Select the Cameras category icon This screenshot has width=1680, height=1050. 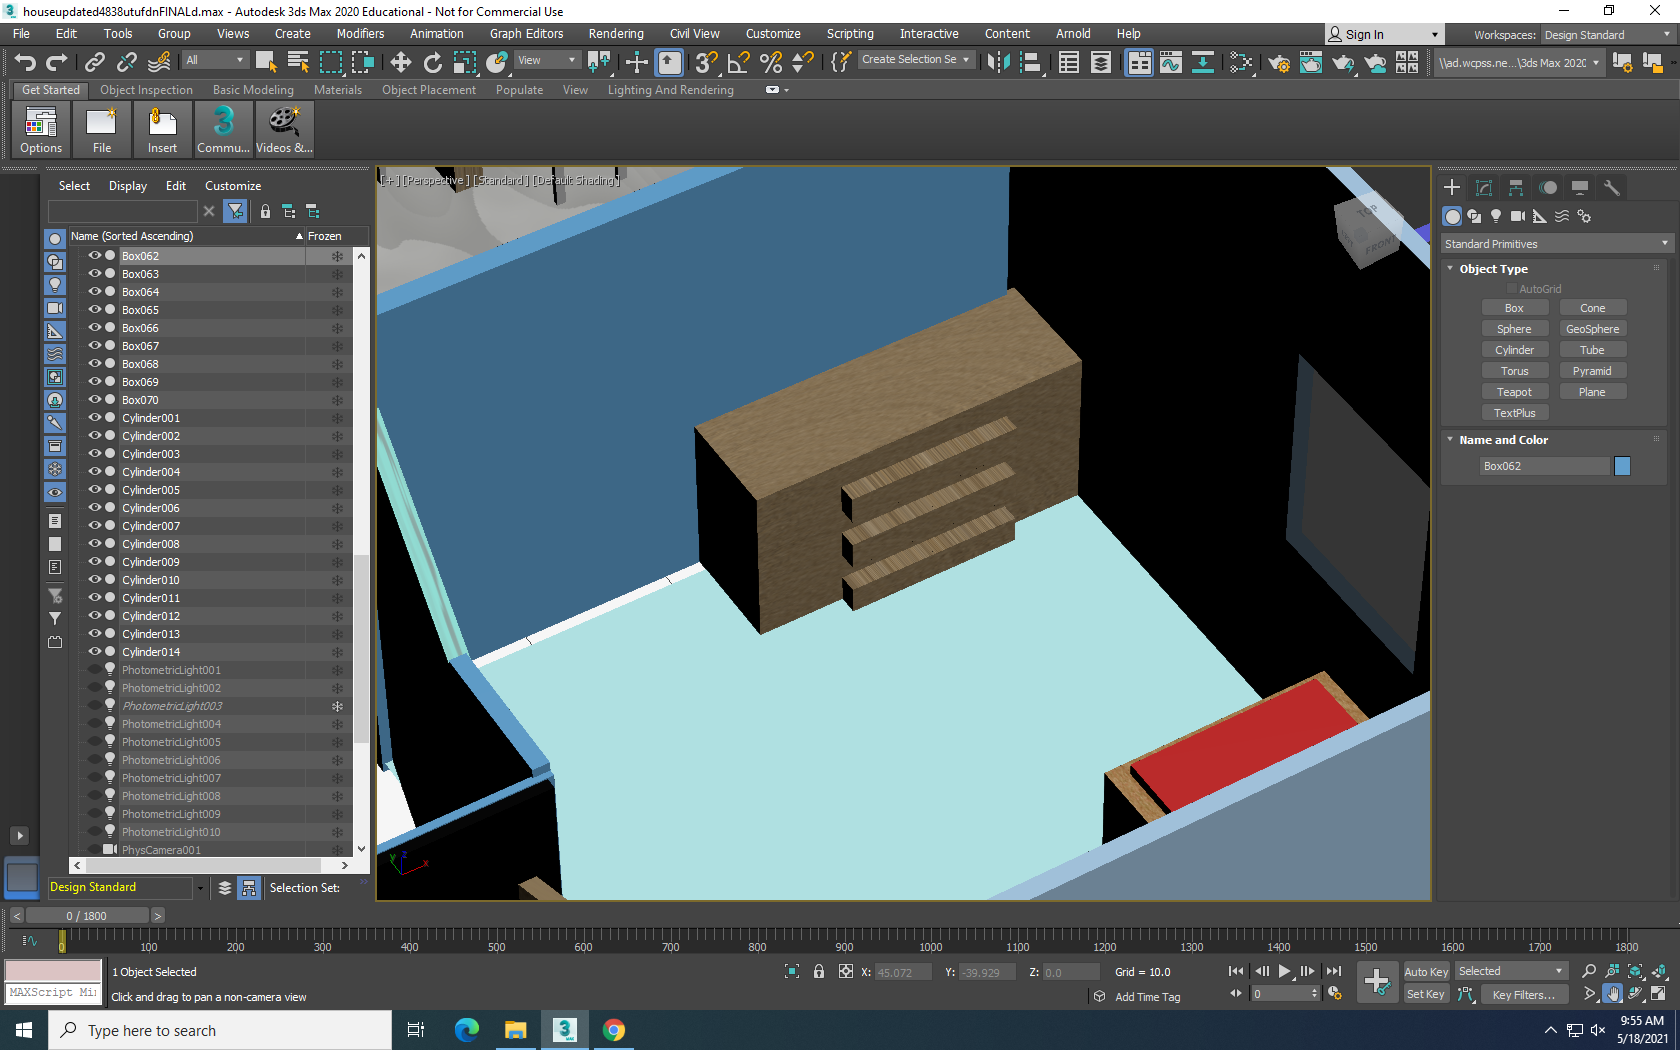pyautogui.click(x=1518, y=216)
